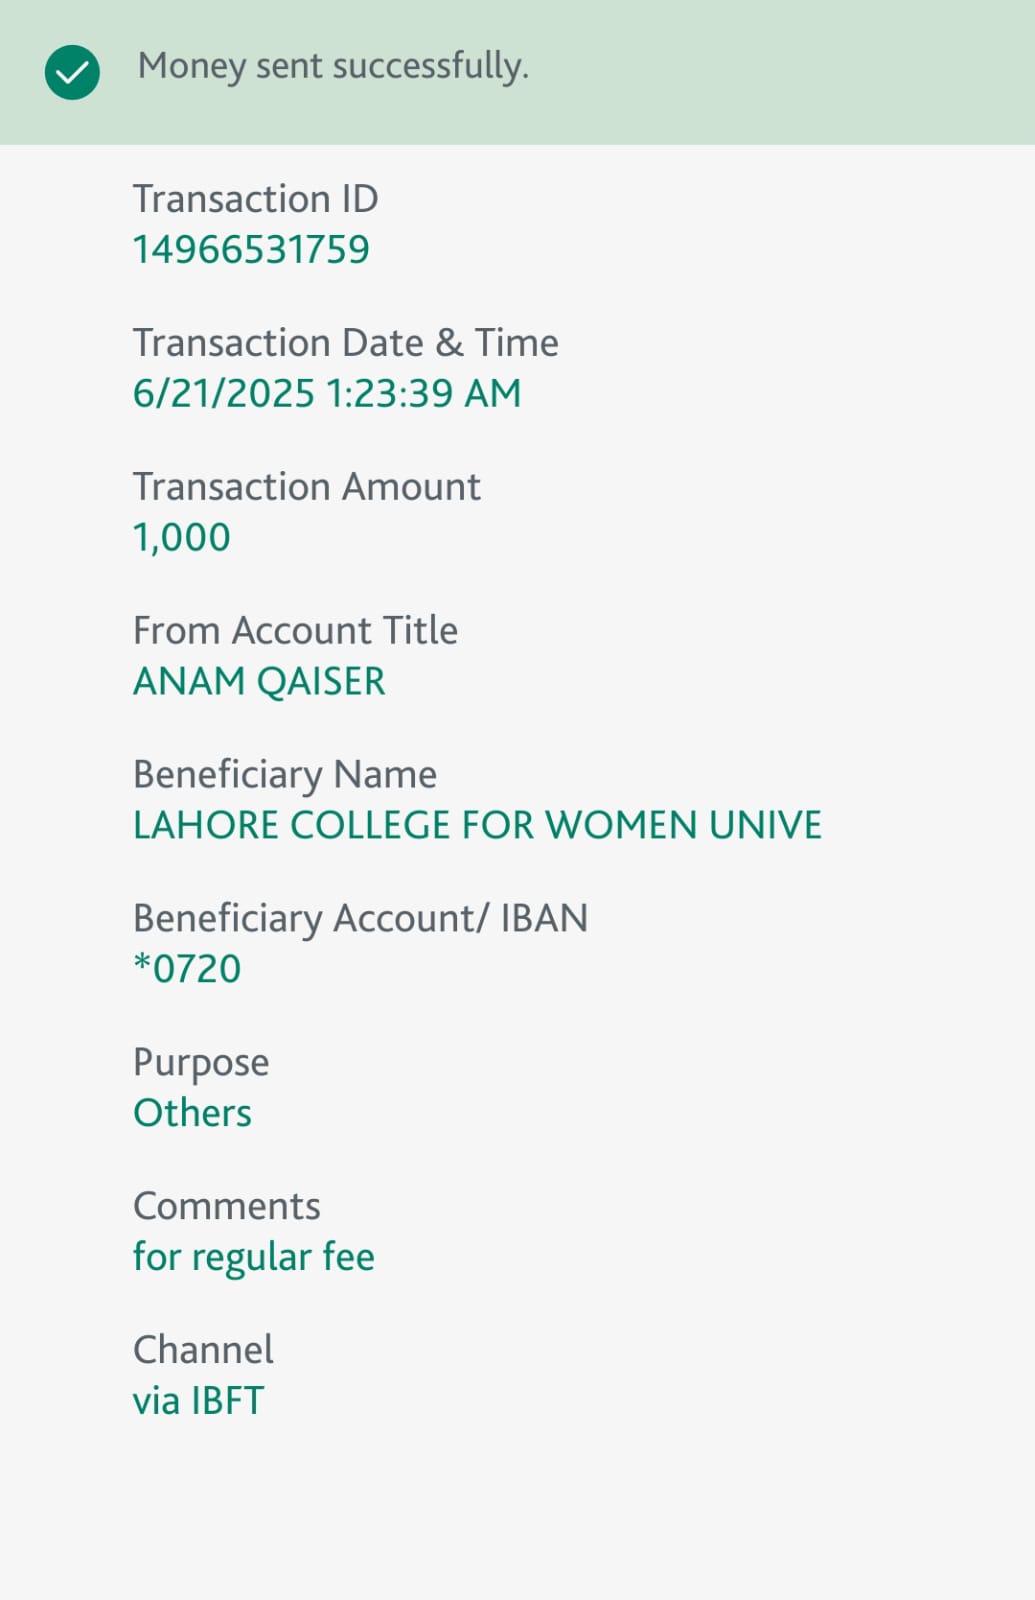Screen dimensions: 1035x1600
Task: Click the date value 6/21/2025 1:23:39 AM
Action: 327,393
